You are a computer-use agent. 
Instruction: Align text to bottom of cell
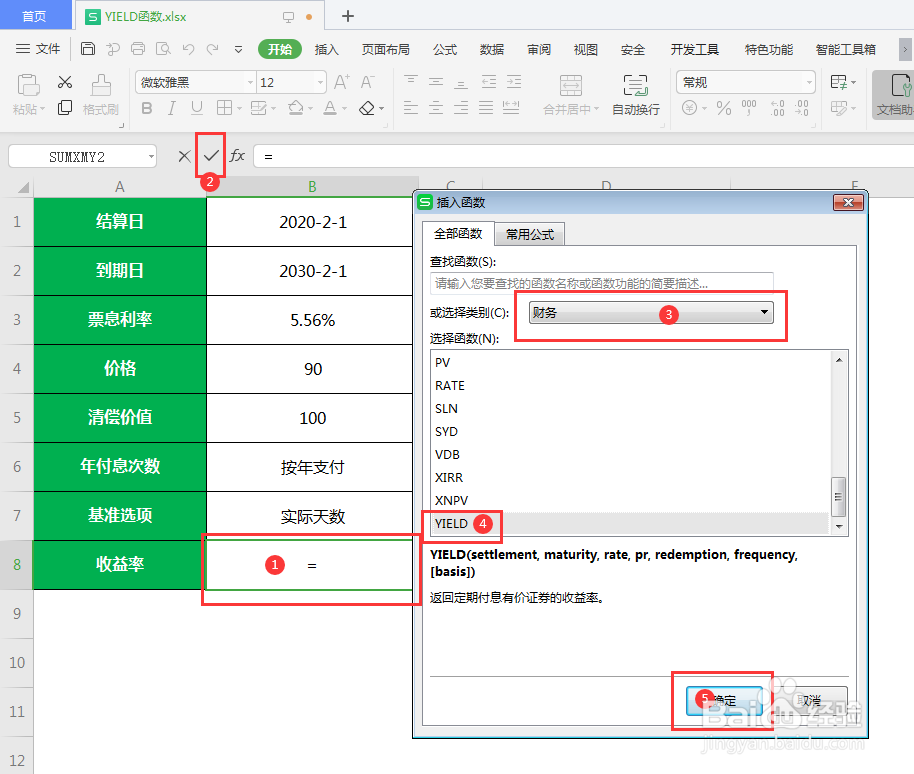(461, 82)
